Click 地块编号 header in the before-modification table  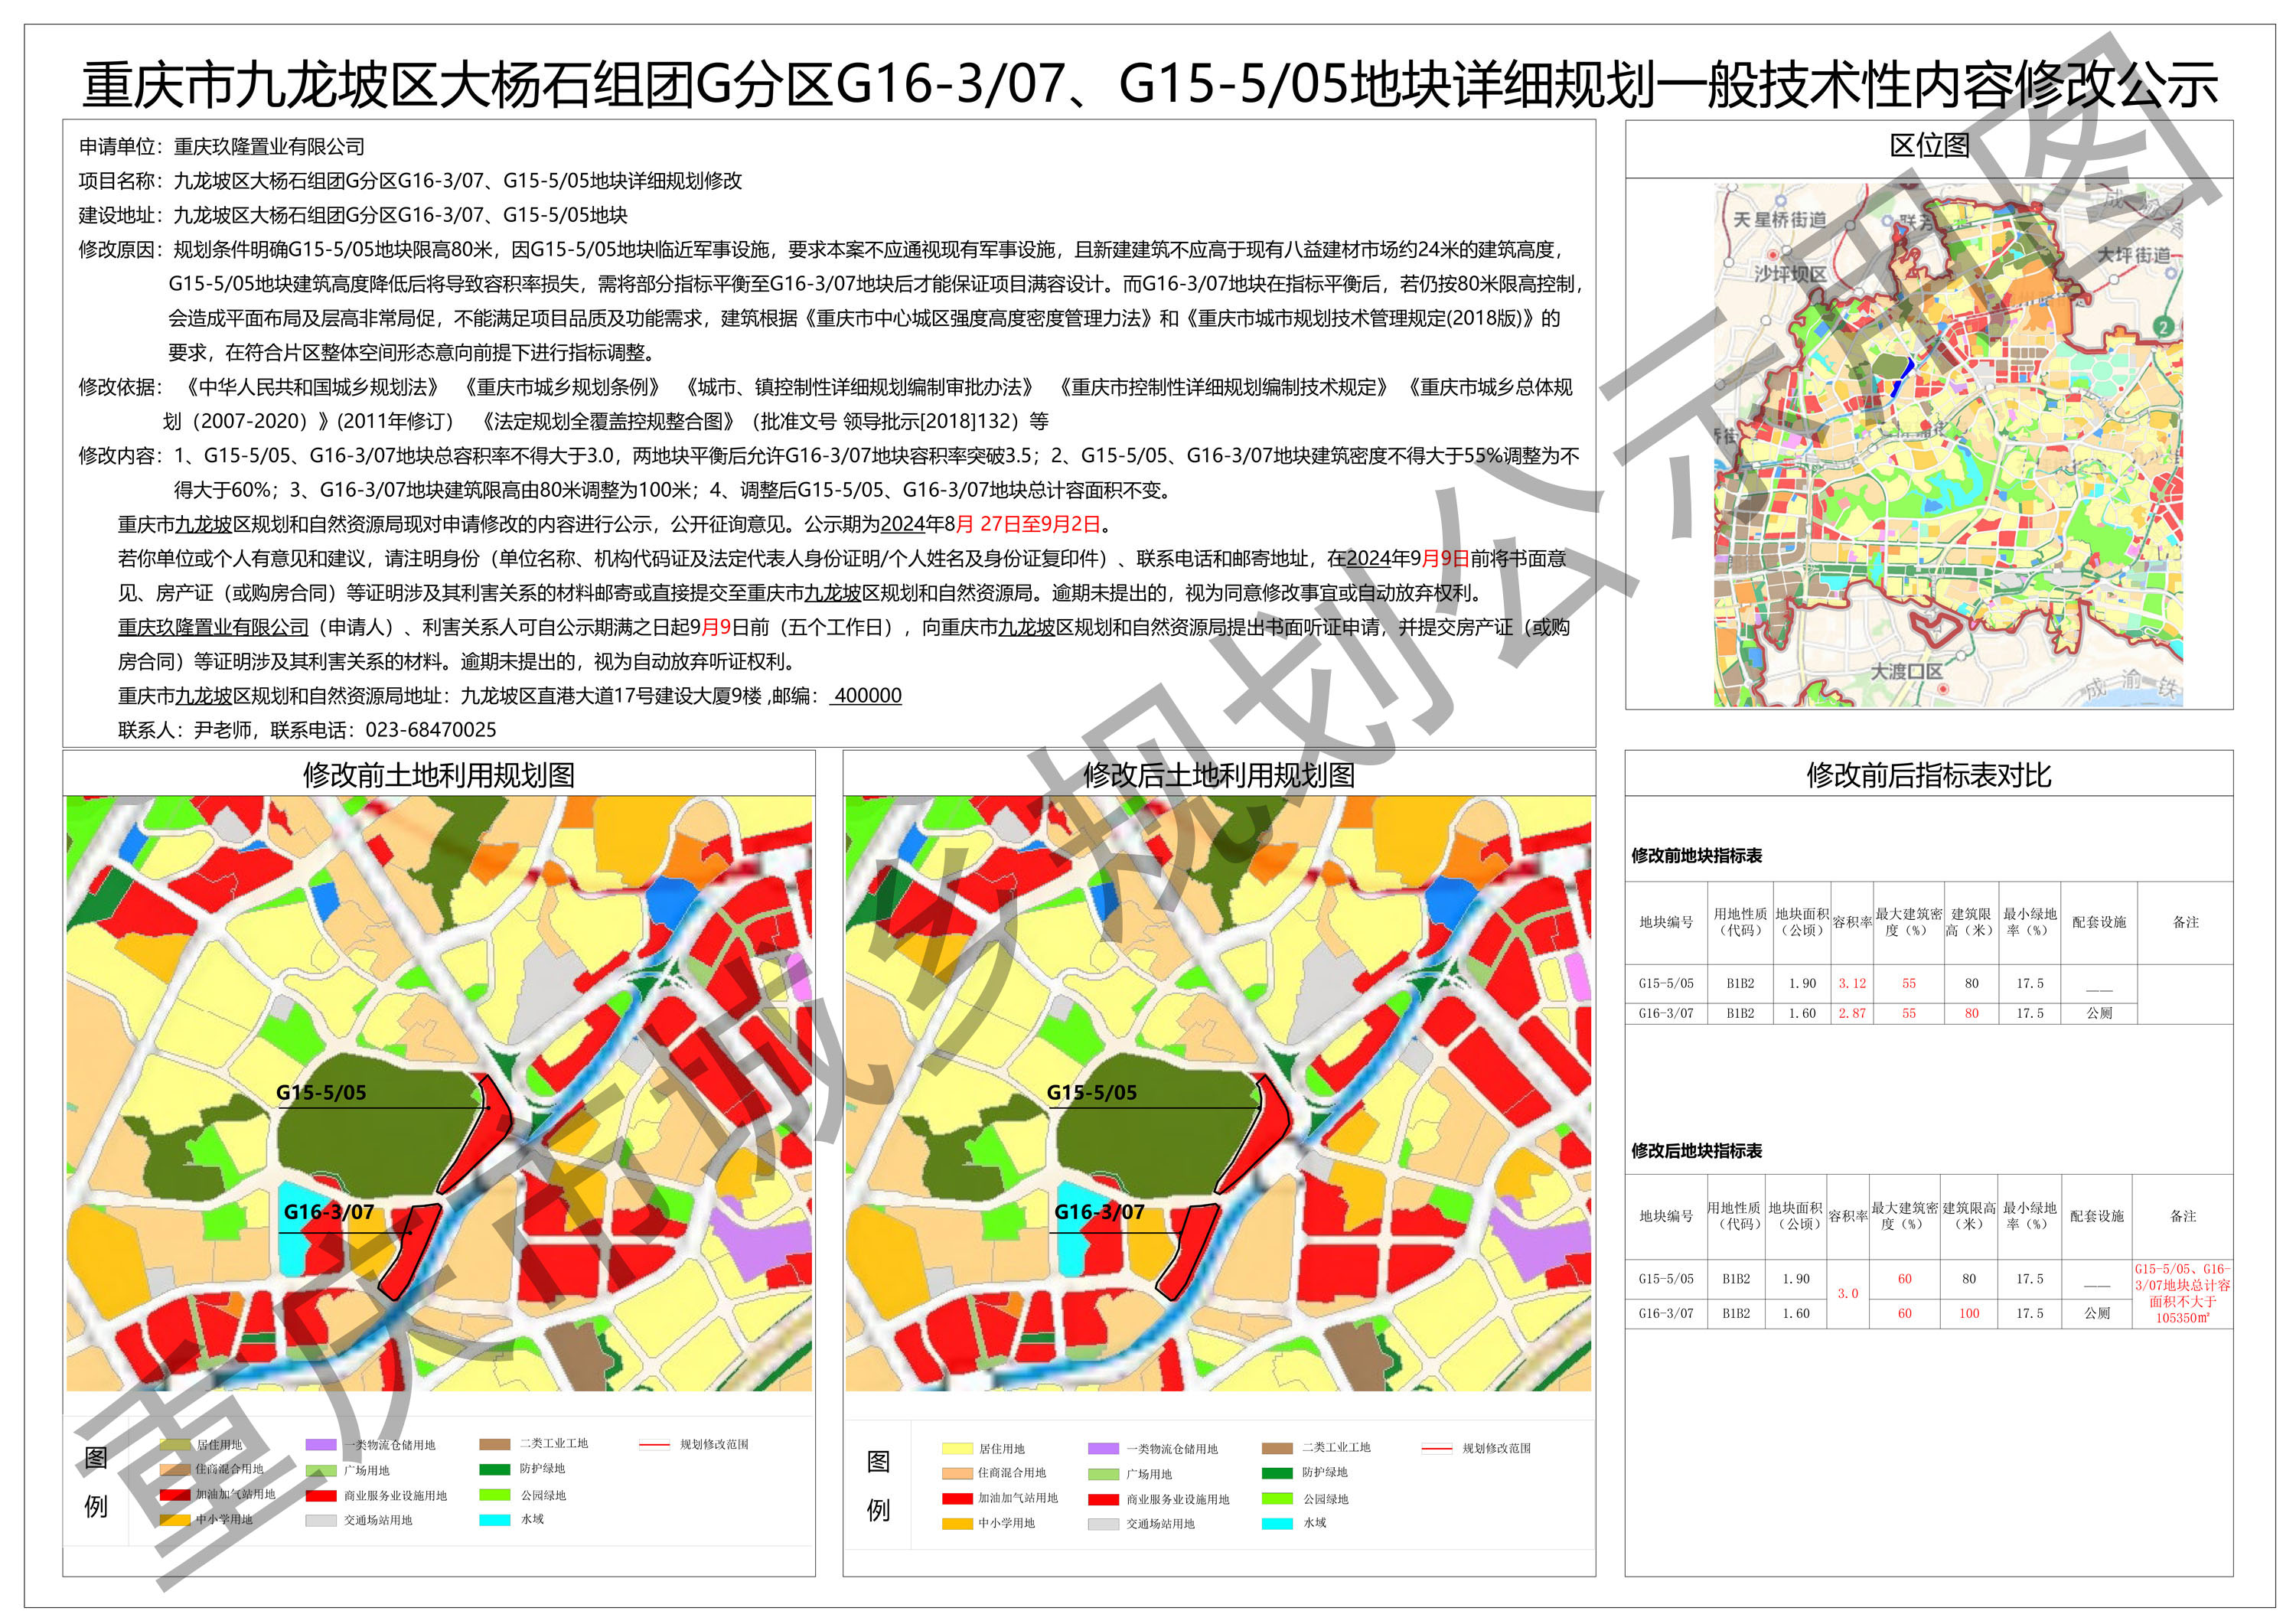click(x=1666, y=922)
